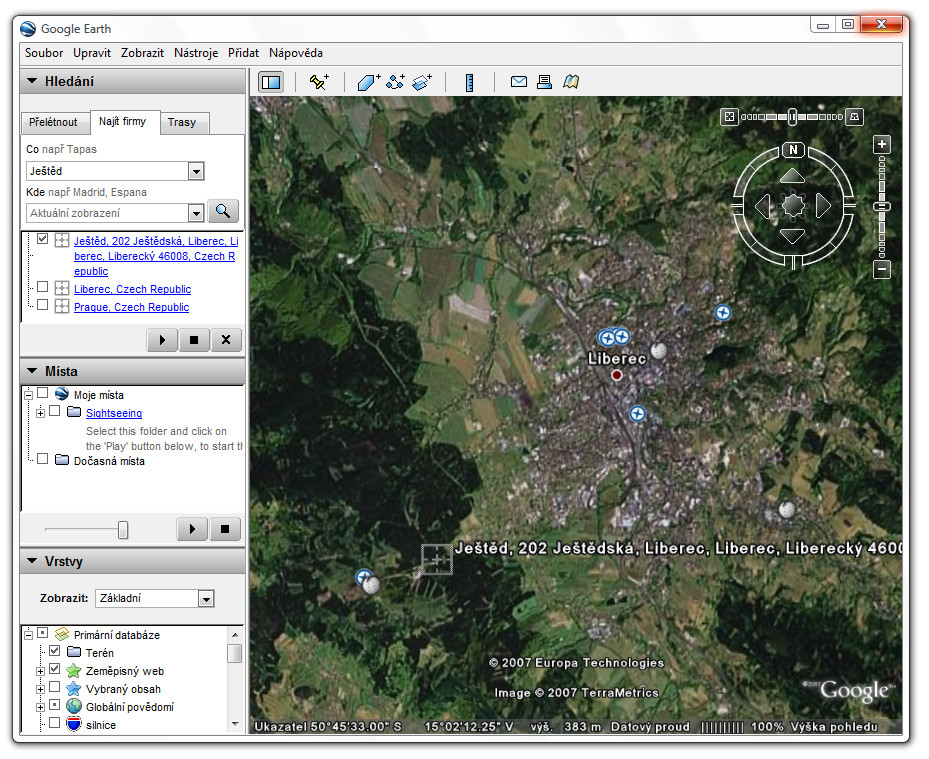Collapse the Moje místa tree node
The height and width of the screenshot is (759, 929).
pos(28,395)
